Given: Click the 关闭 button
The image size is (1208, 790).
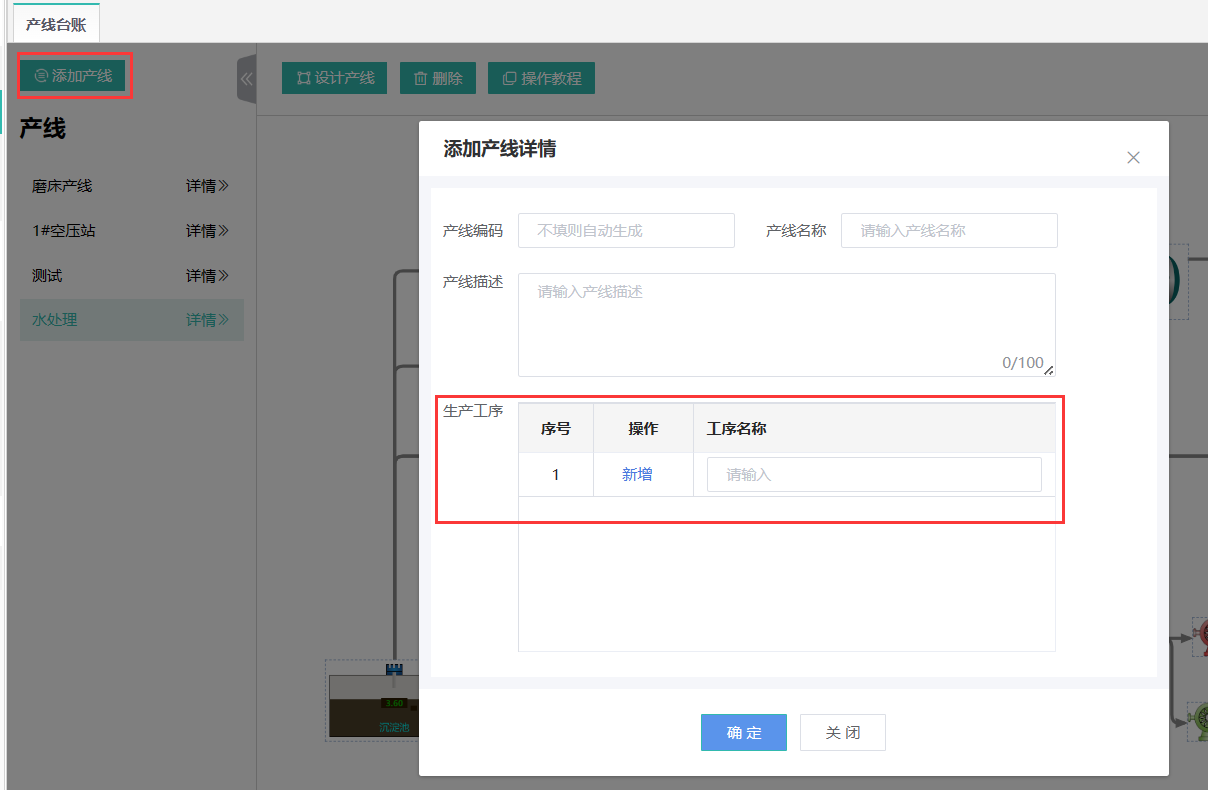Looking at the screenshot, I should coord(843,732).
